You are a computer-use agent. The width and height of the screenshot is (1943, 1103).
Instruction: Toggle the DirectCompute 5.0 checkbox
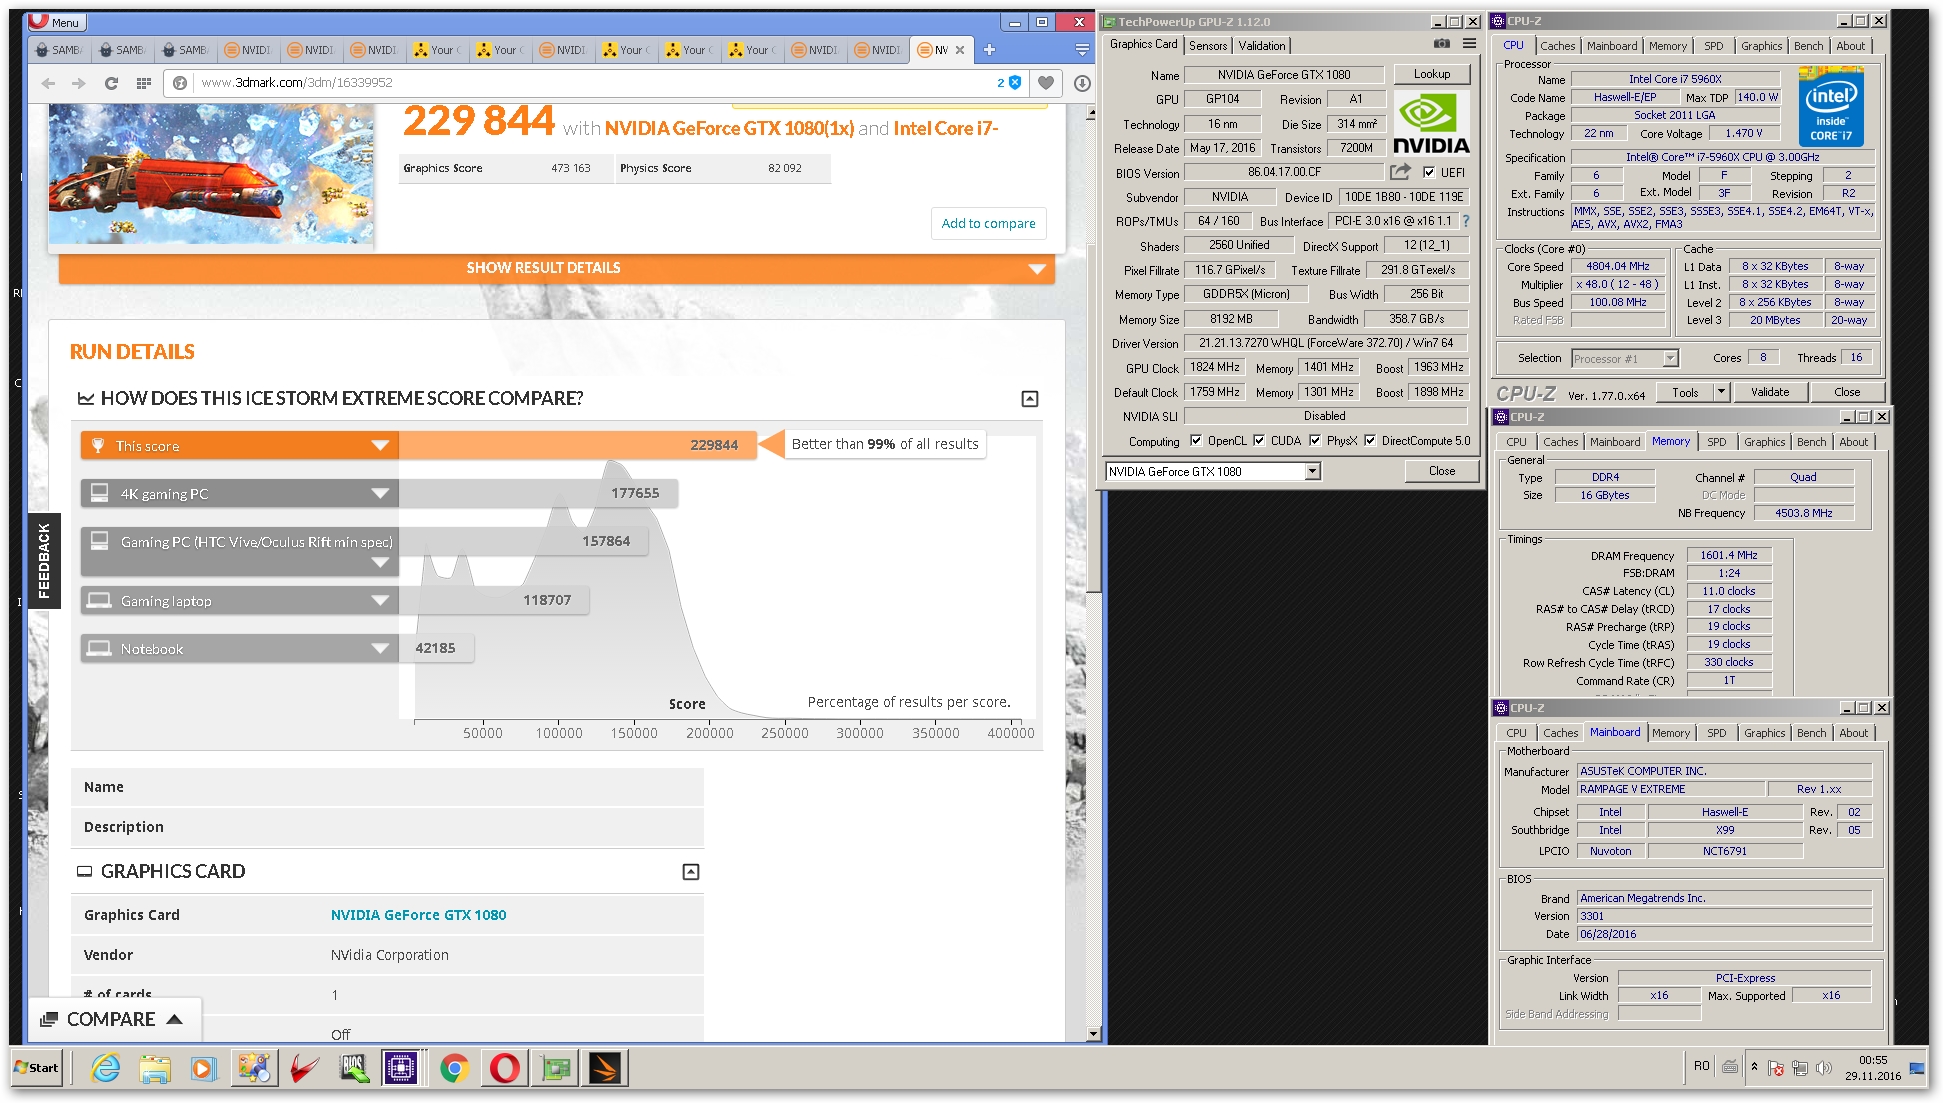pos(1370,440)
